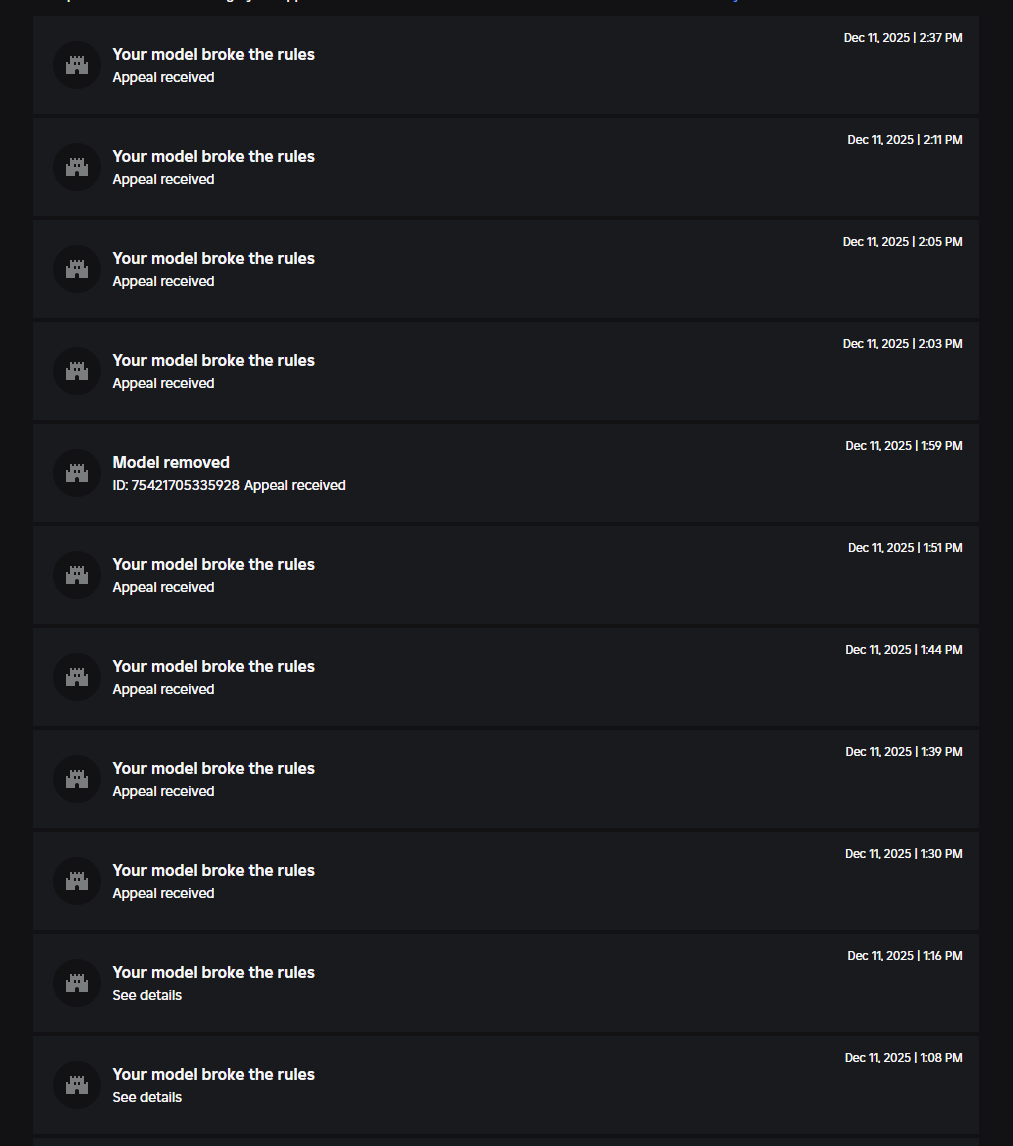
Task: Click the Dec 11, 2025 2:37 PM timestamp
Action: click(x=902, y=38)
